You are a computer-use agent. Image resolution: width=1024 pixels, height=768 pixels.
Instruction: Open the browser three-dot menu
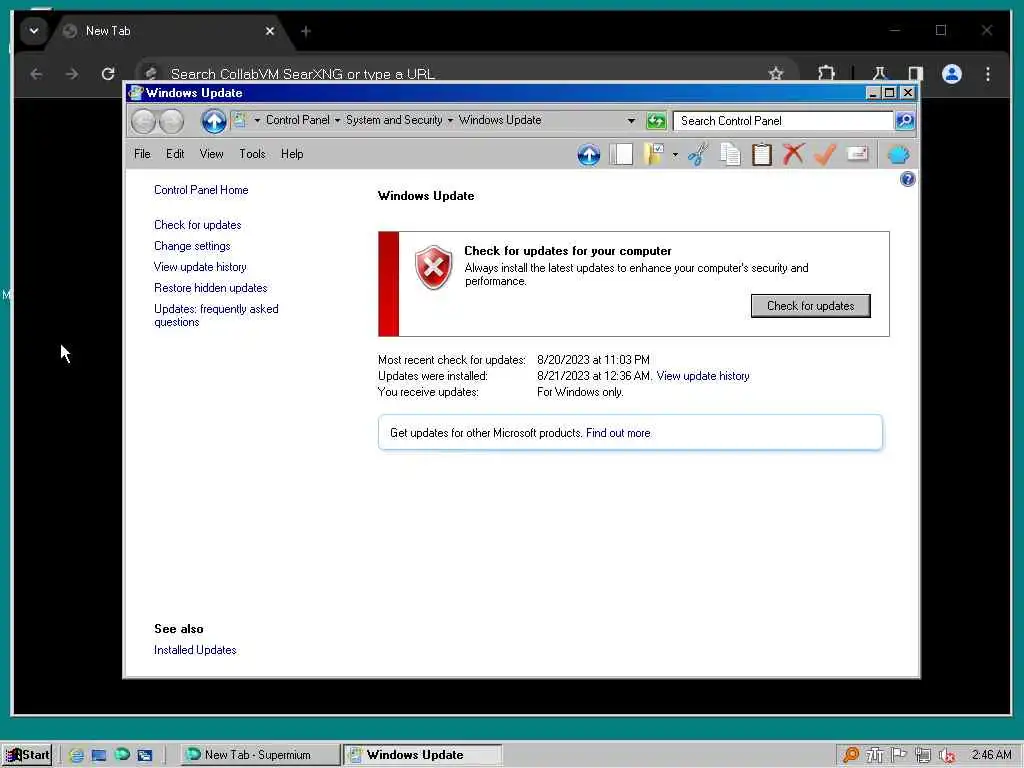tap(987, 74)
